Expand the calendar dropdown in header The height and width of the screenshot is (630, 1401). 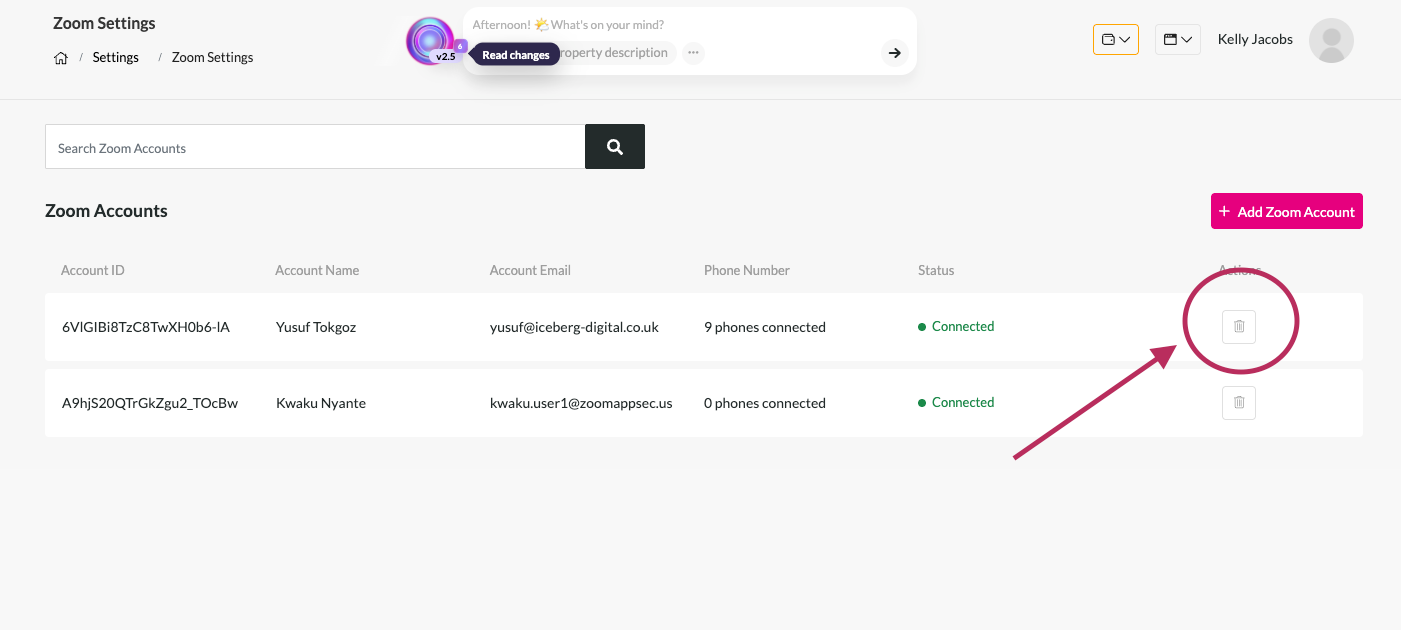1178,40
